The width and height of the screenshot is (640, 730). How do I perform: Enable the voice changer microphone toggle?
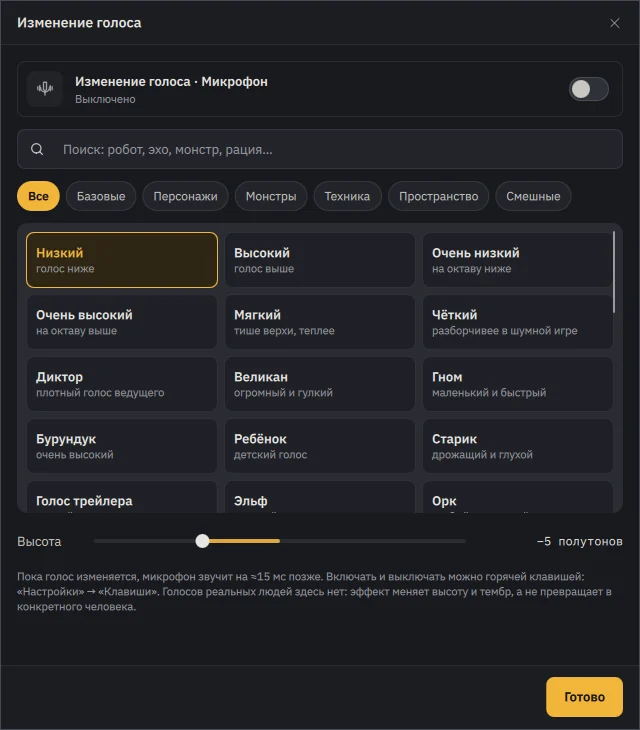(x=588, y=89)
